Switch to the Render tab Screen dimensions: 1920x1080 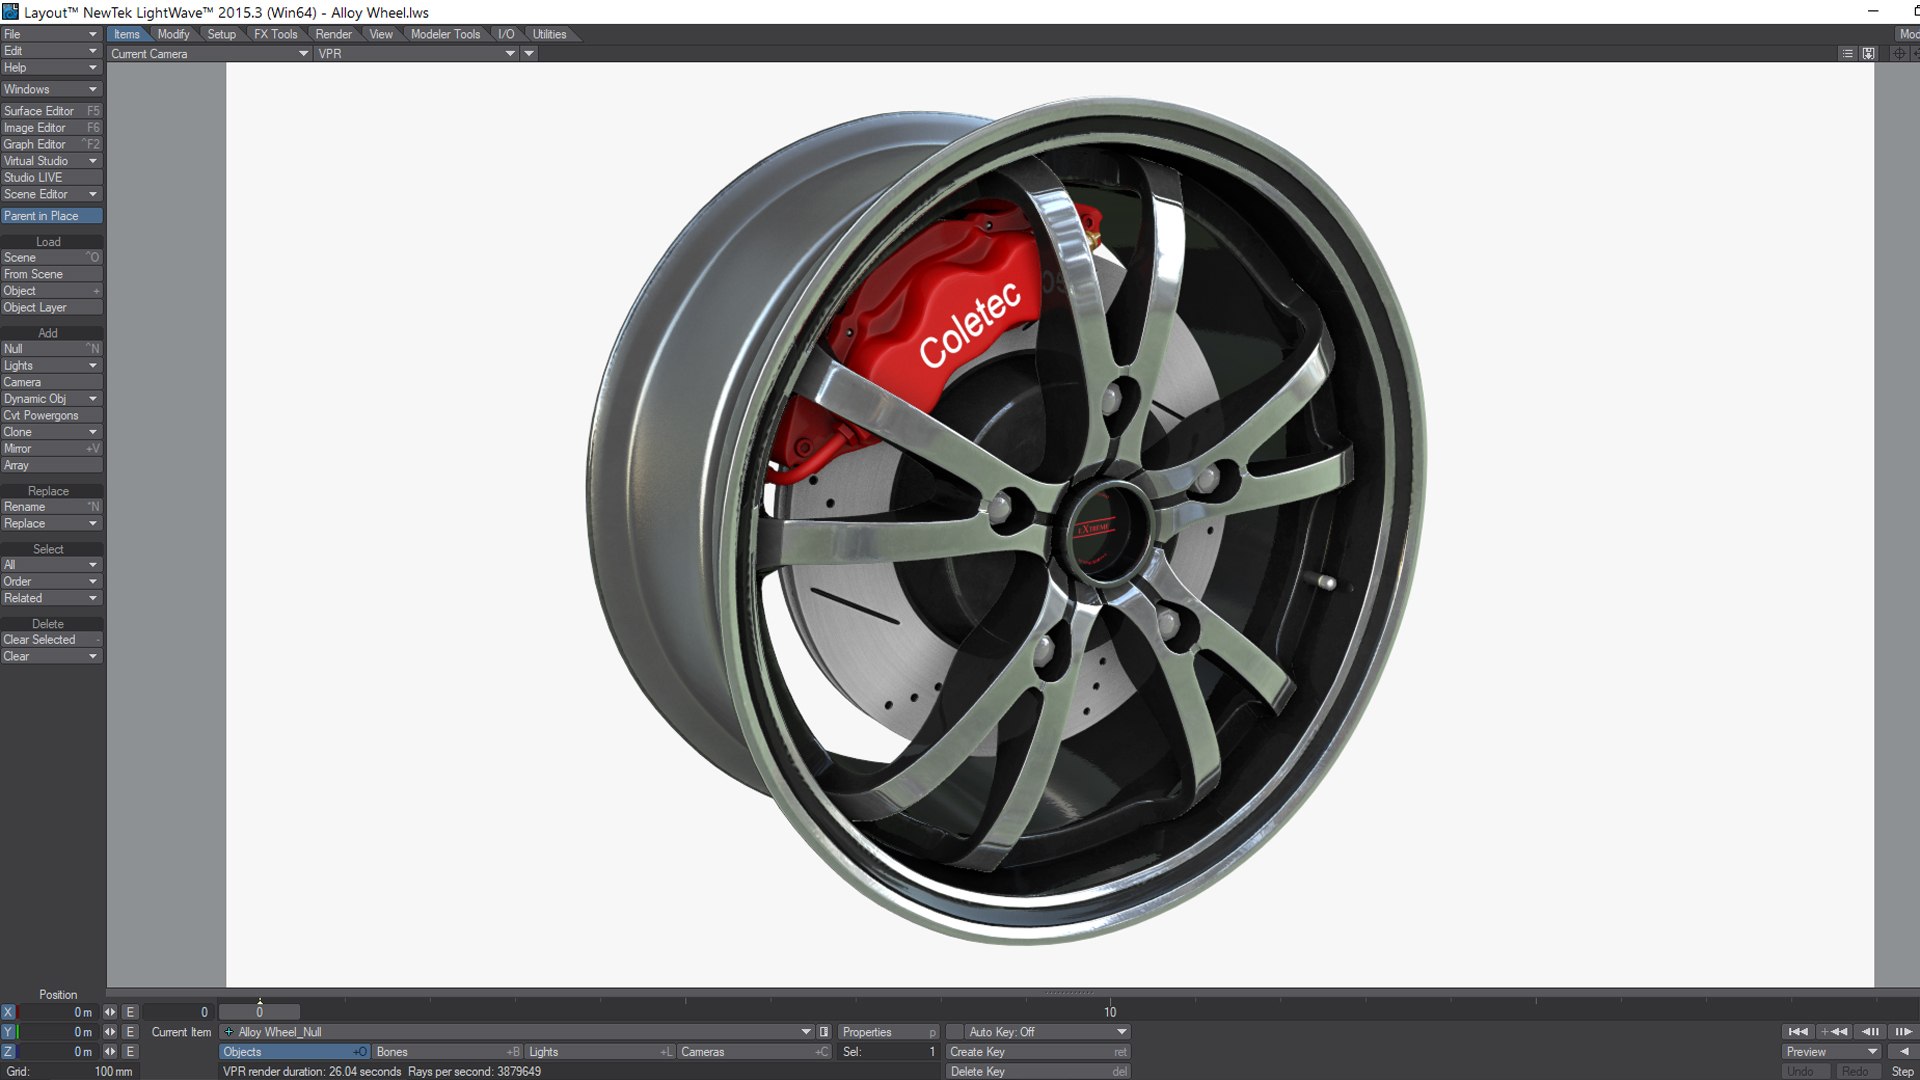click(333, 34)
